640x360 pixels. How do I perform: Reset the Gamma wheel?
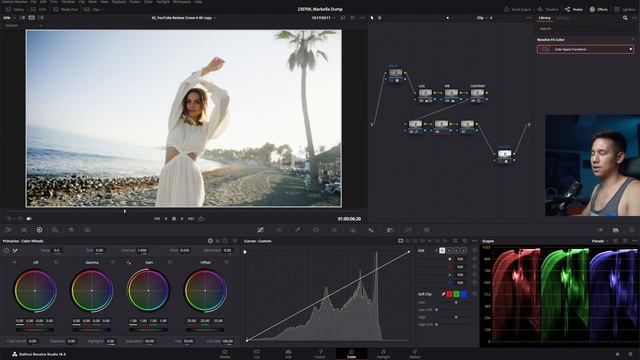[113, 262]
